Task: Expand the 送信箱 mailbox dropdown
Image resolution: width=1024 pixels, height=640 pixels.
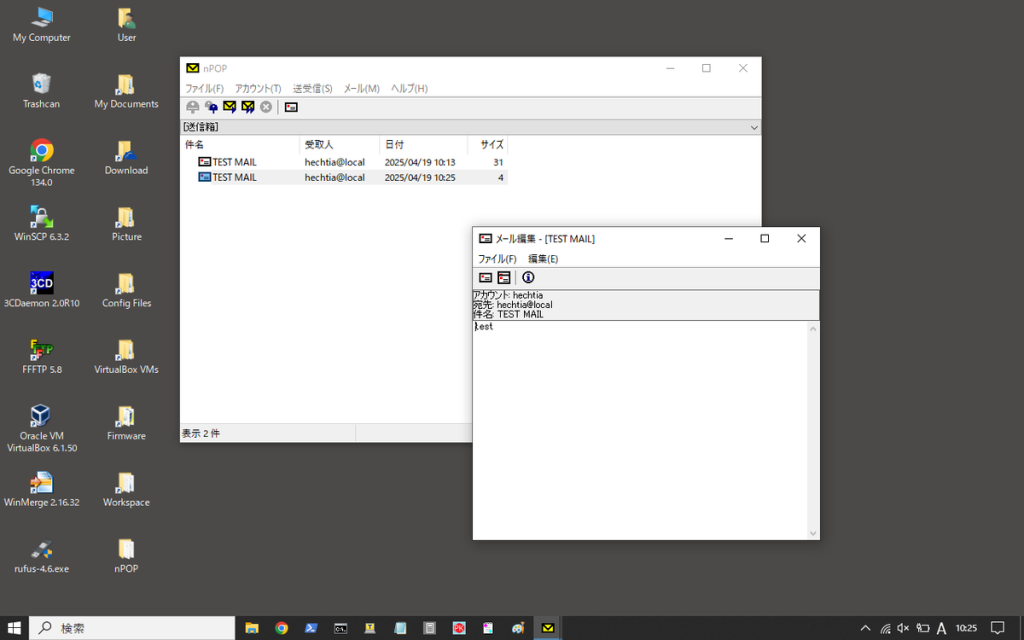Action: [753, 128]
